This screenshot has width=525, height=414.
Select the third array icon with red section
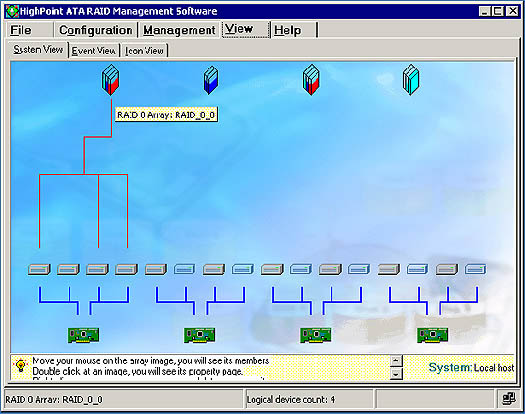pos(311,80)
